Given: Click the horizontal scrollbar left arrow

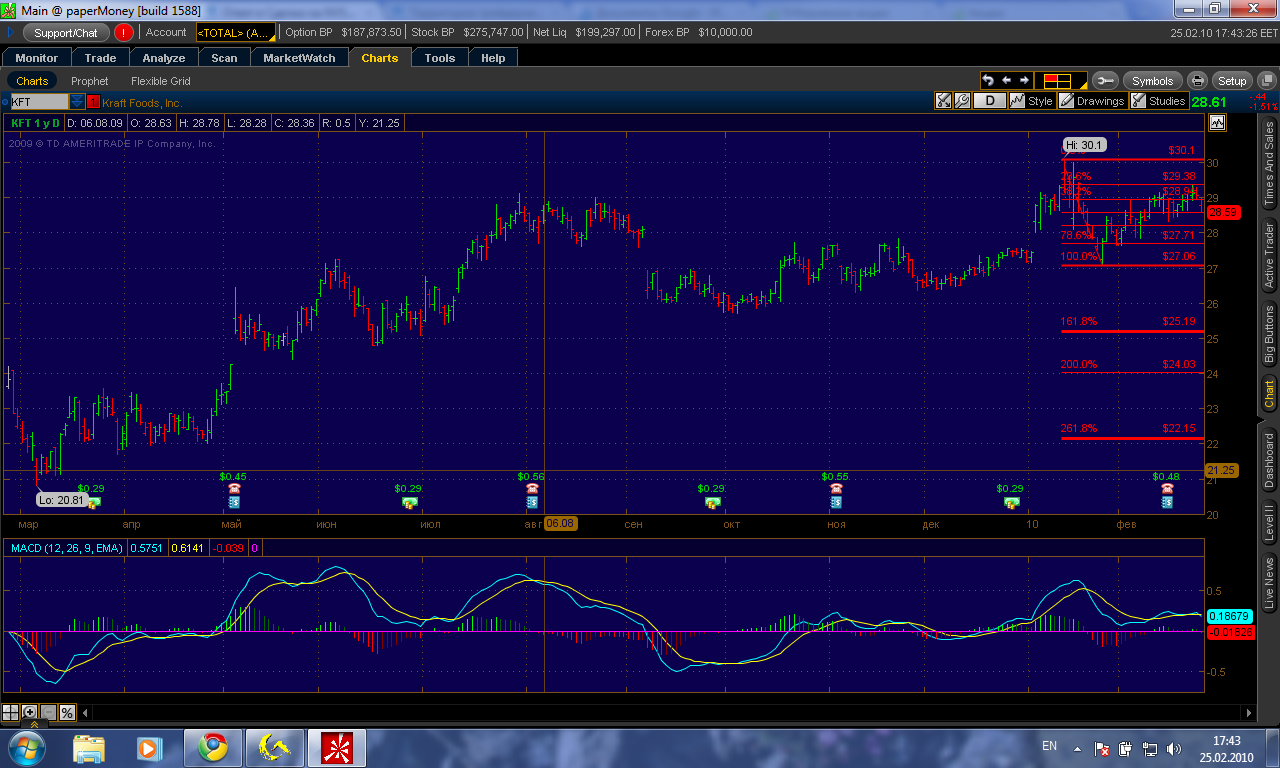Looking at the screenshot, I should [x=86, y=713].
